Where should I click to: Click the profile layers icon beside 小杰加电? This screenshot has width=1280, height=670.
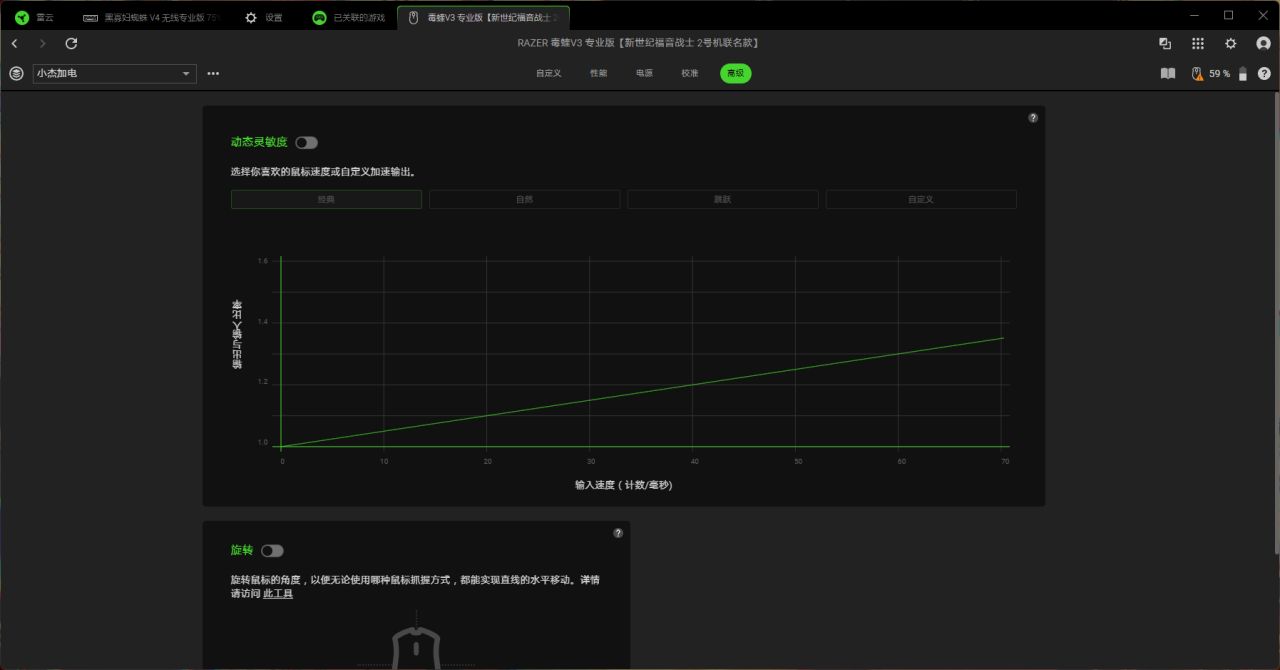point(16,73)
